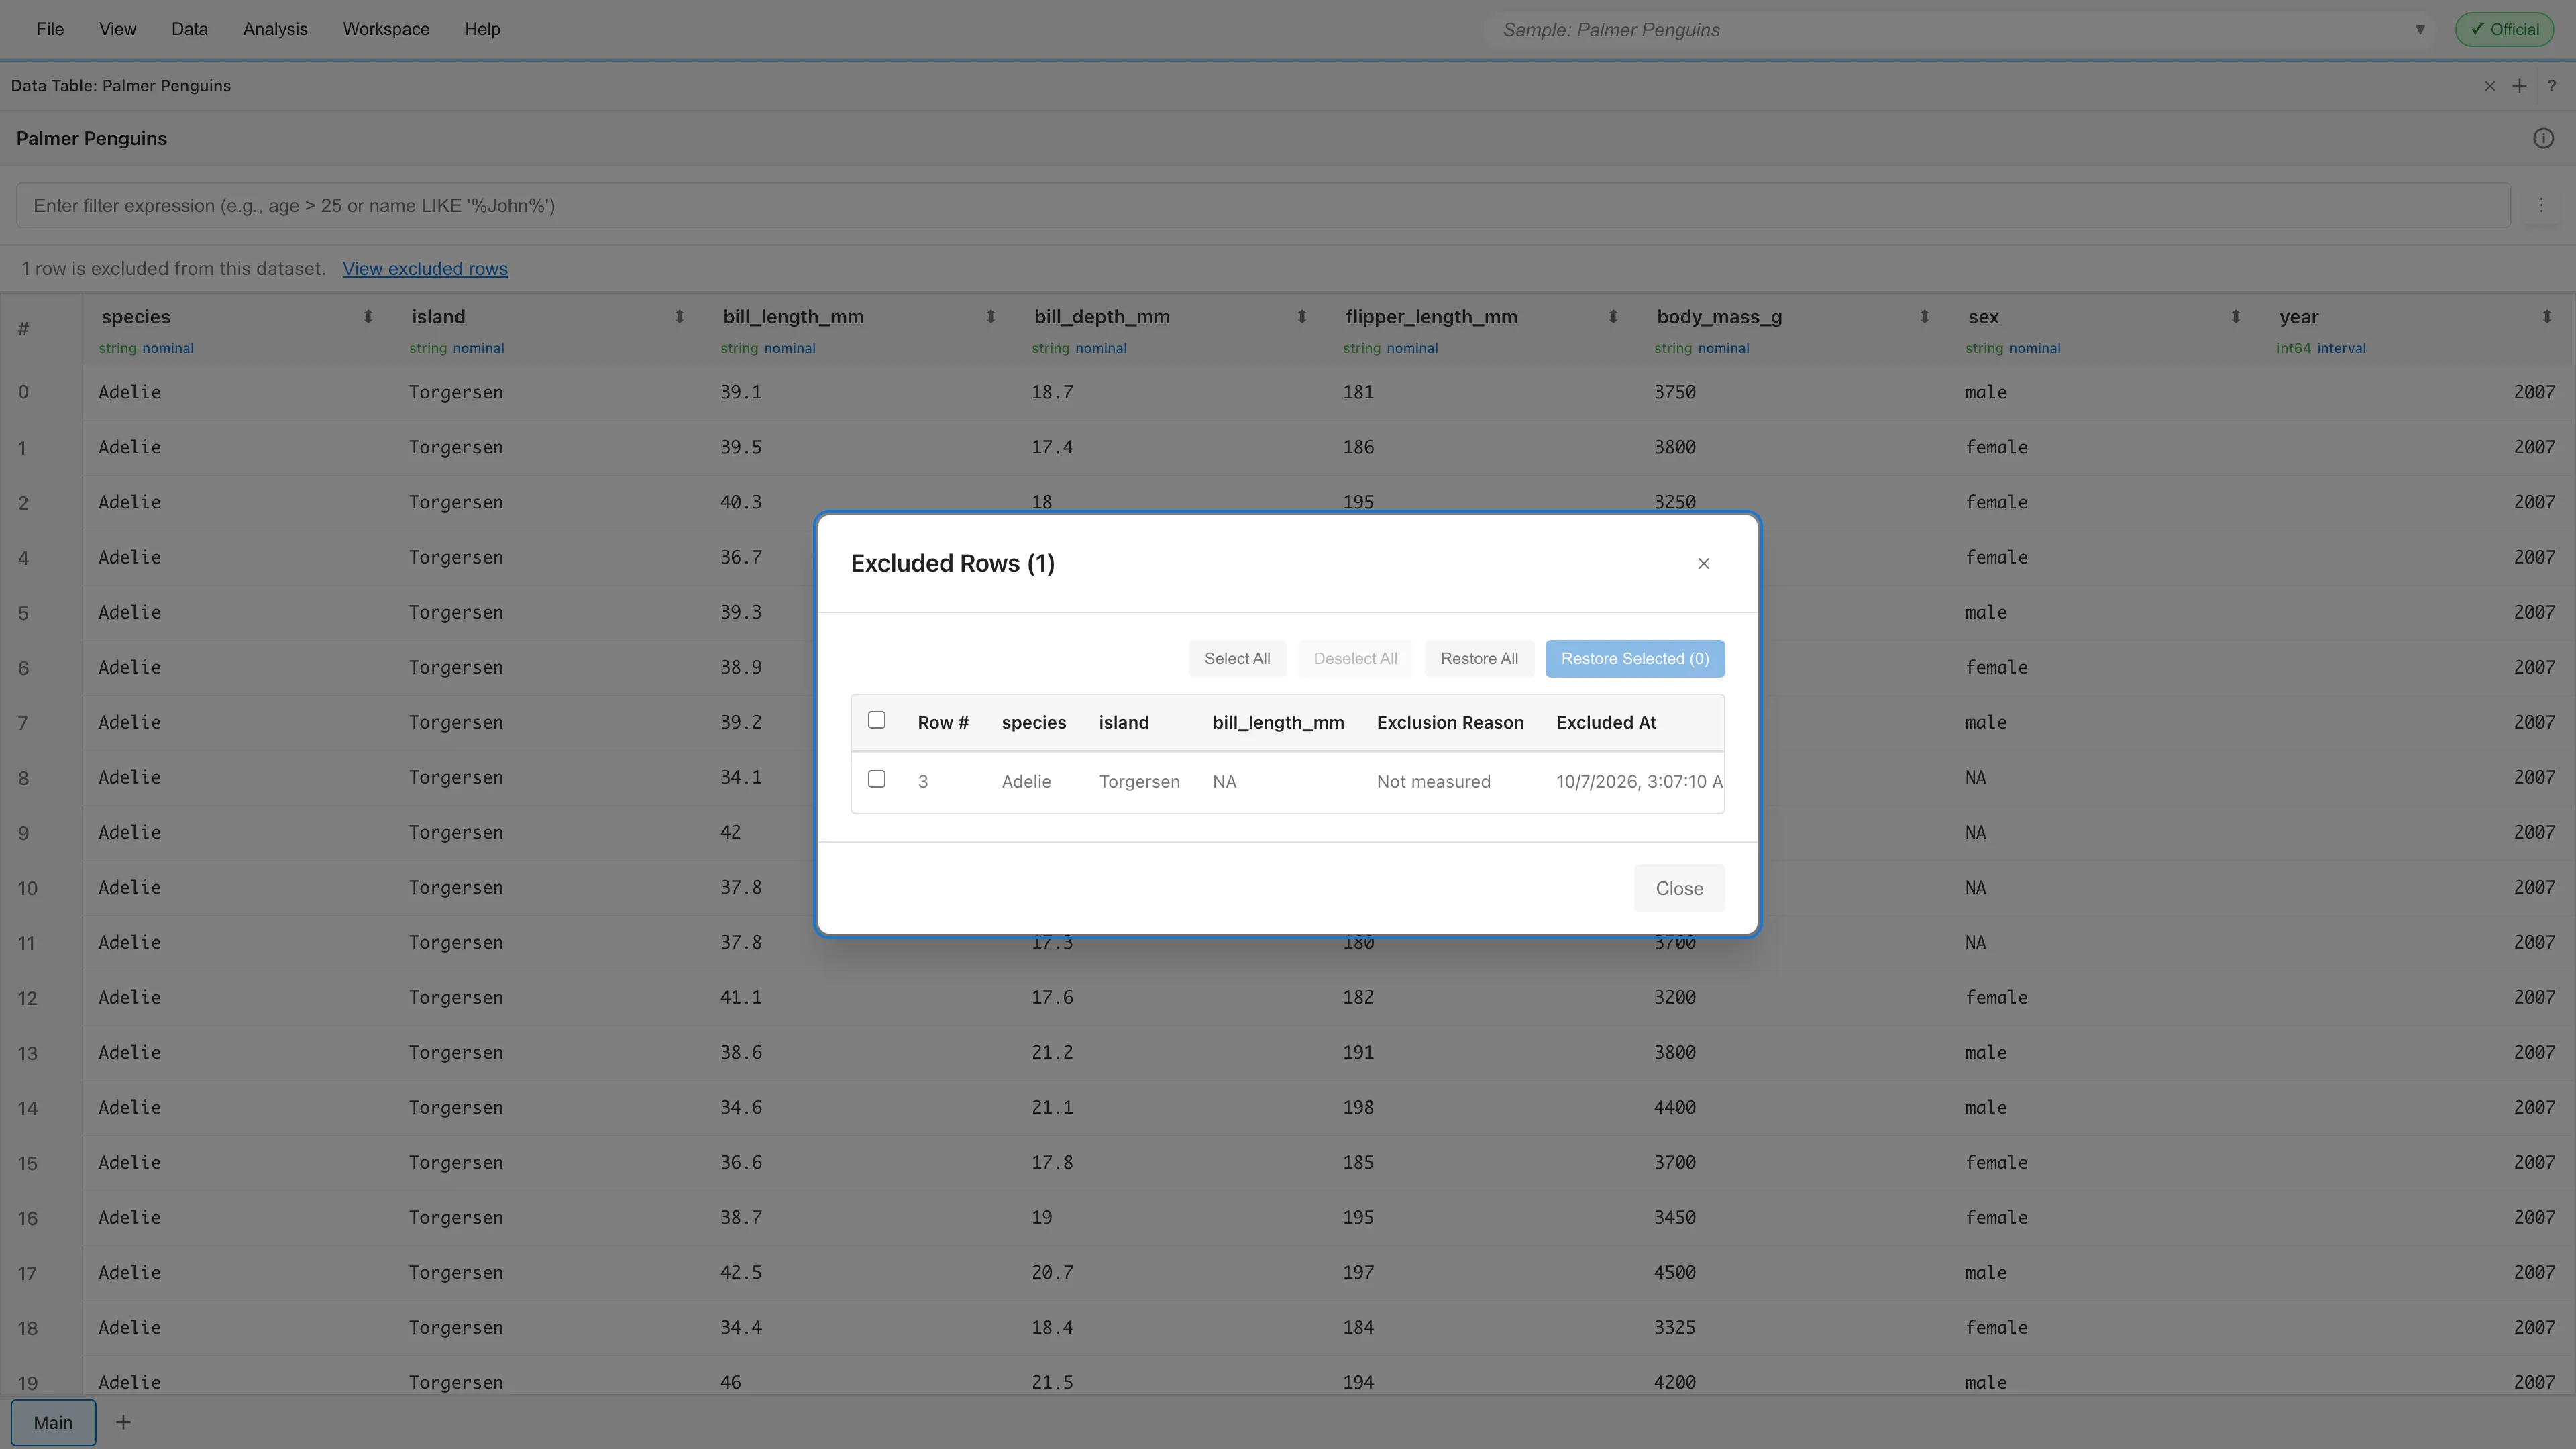Open the Help menu
This screenshot has height=1449, width=2576.
[x=482, y=29]
